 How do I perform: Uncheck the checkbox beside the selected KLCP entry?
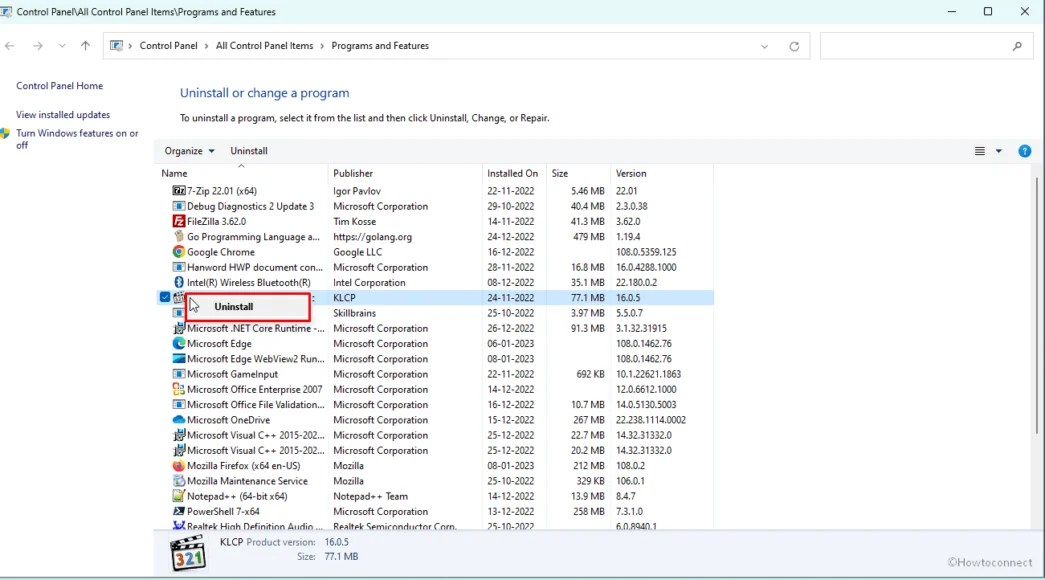(163, 297)
